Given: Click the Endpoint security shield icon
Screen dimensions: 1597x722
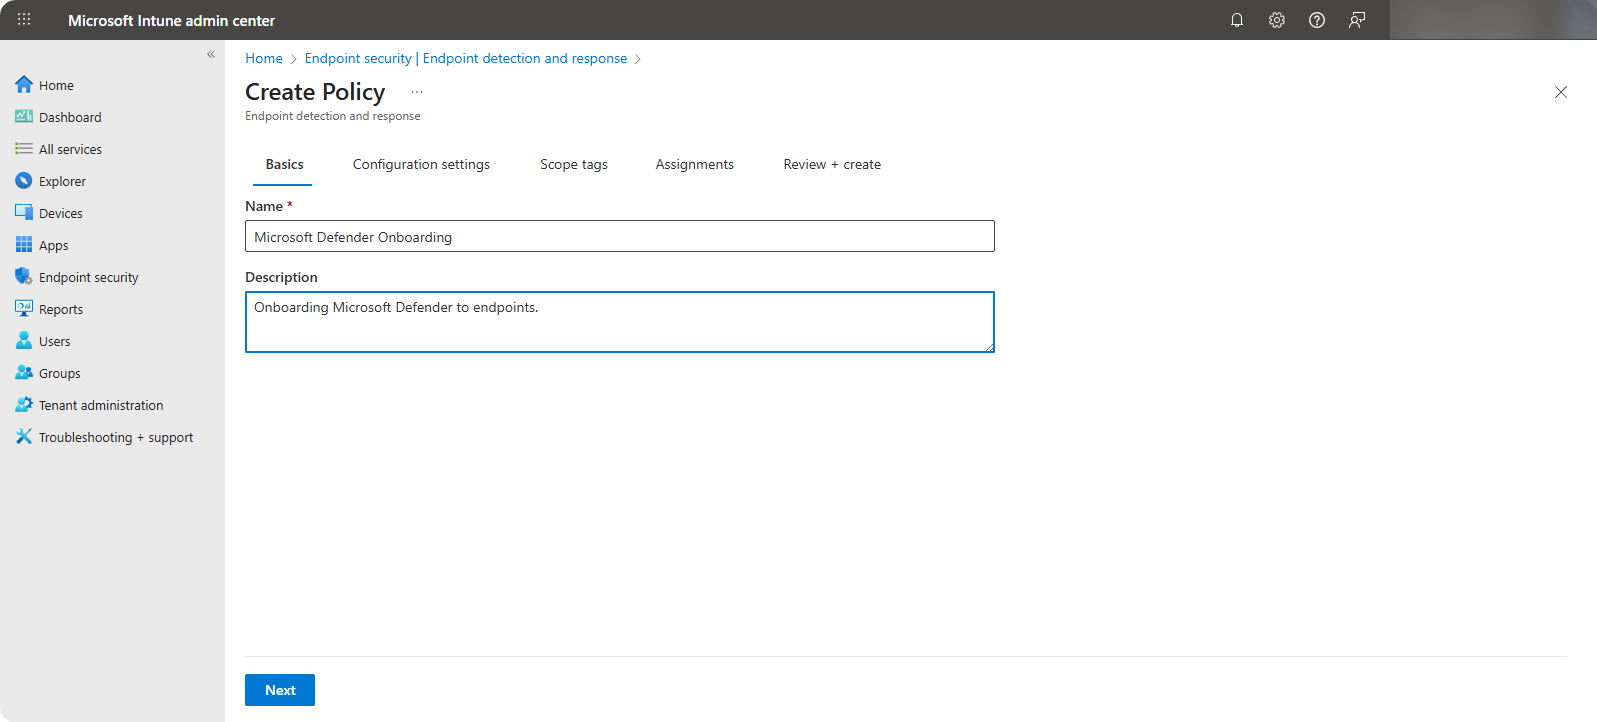Looking at the screenshot, I should point(24,277).
